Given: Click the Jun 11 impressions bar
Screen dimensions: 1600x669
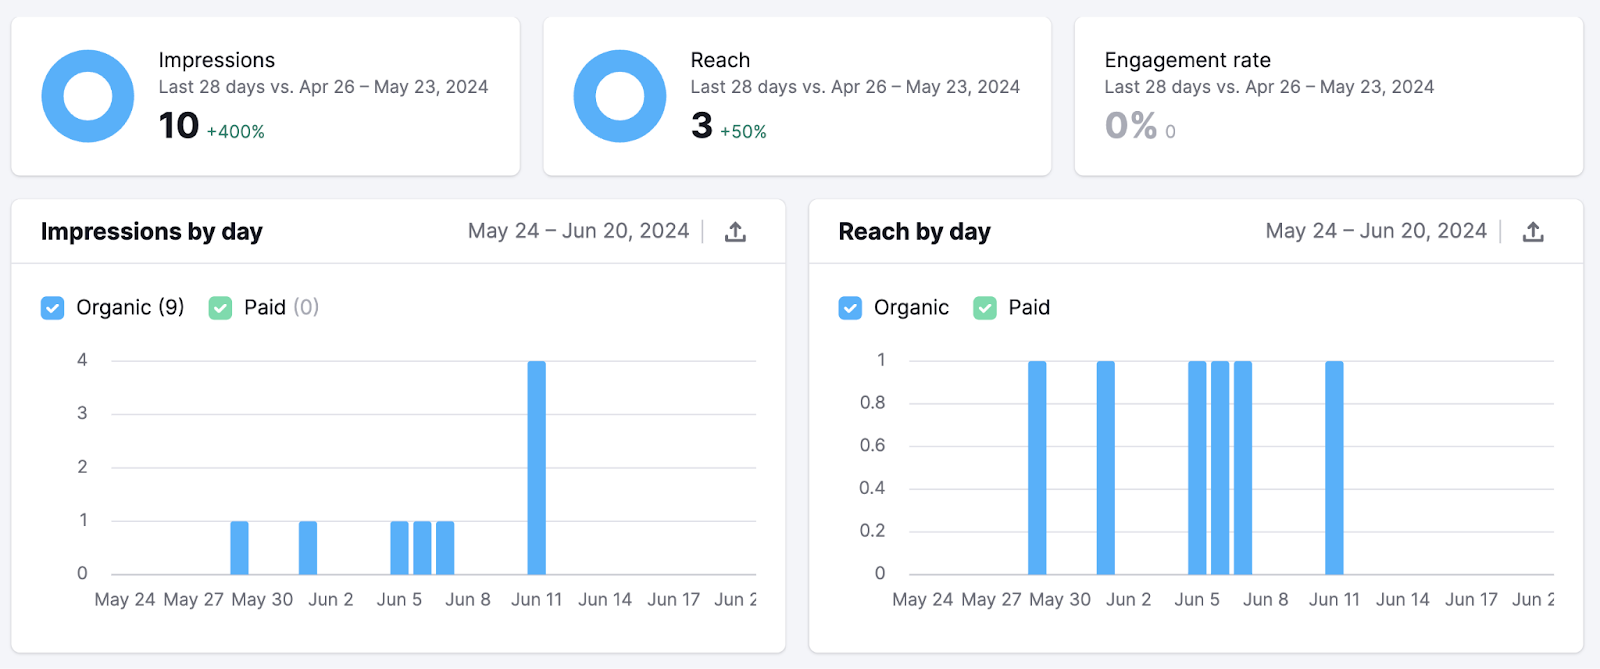Looking at the screenshot, I should click(536, 468).
